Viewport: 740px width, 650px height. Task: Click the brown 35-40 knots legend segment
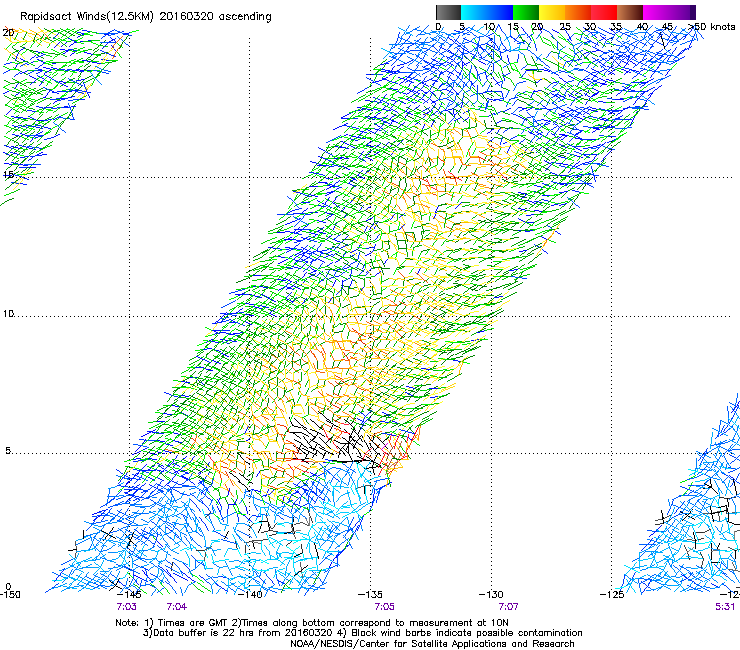coord(630,12)
